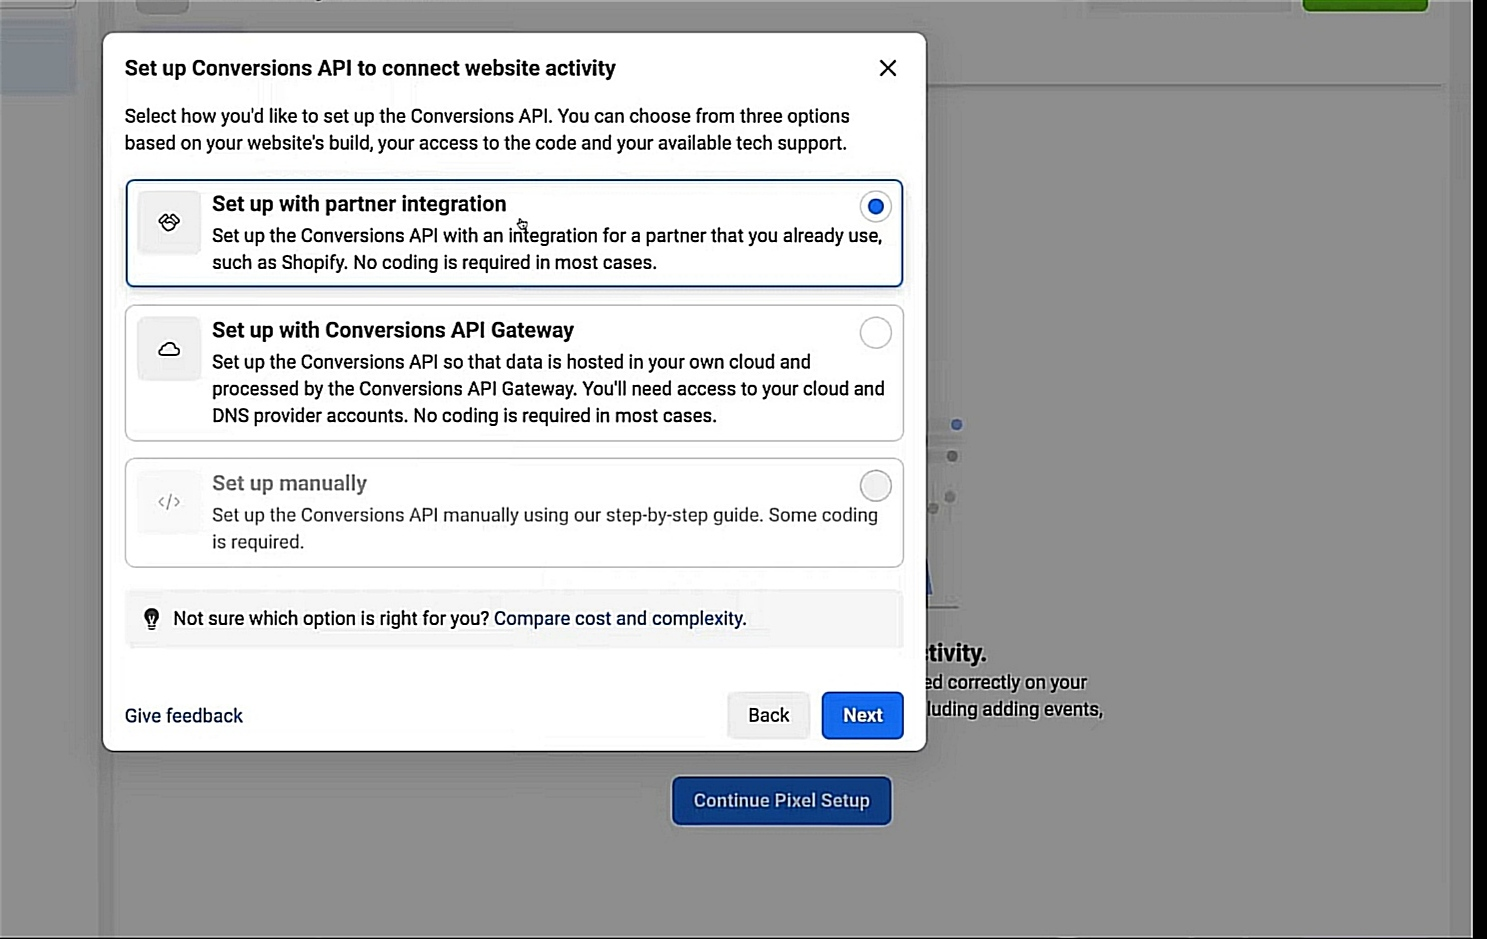Click the Continue Pixel Setup button
Screen dimensions: 1487x939
(x=781, y=801)
